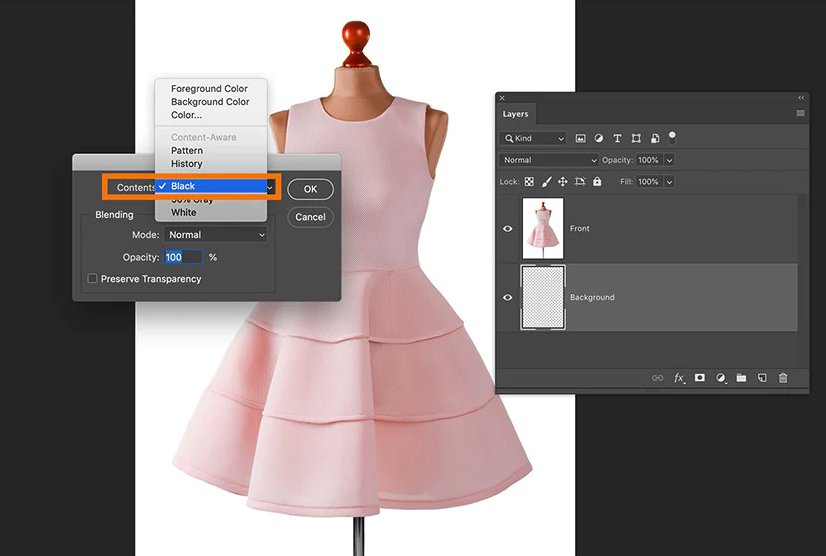This screenshot has width=826, height=556.
Task: Choose White from Contents menu
Action: pyautogui.click(x=183, y=212)
